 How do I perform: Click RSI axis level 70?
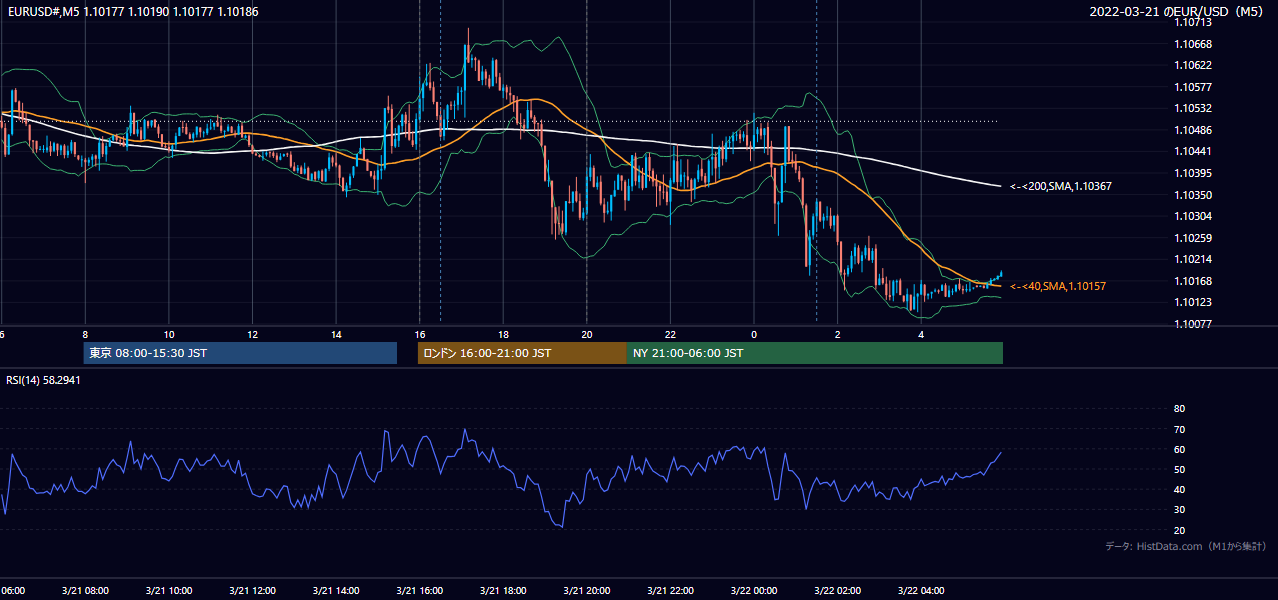1179,429
